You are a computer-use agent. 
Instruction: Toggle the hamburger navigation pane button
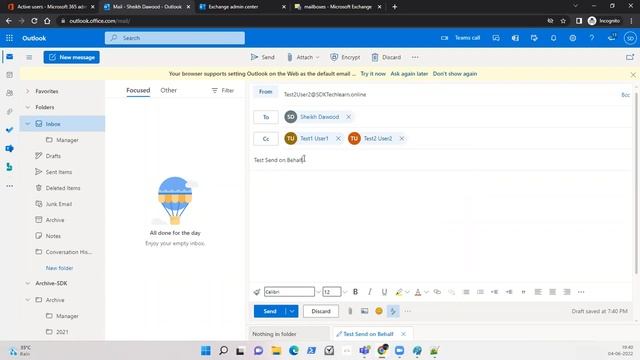29,57
